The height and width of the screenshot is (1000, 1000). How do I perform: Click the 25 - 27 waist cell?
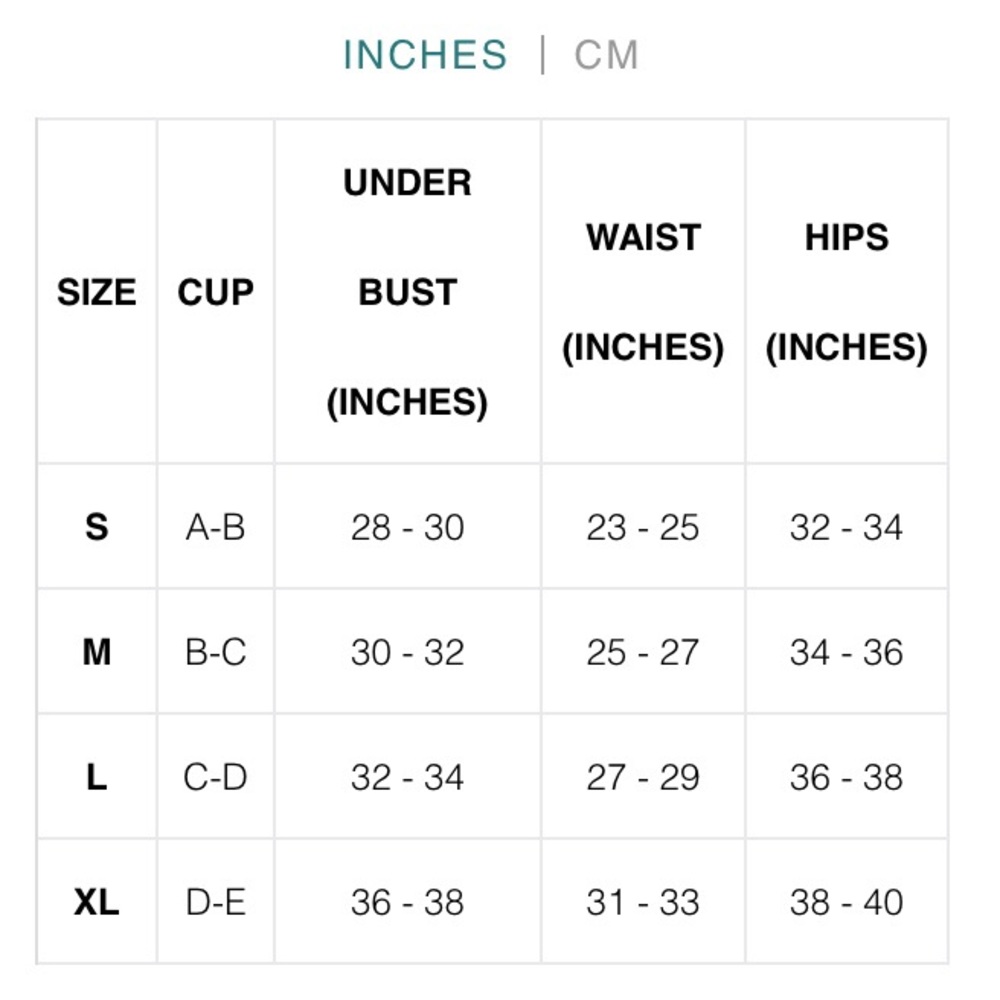[x=643, y=652]
